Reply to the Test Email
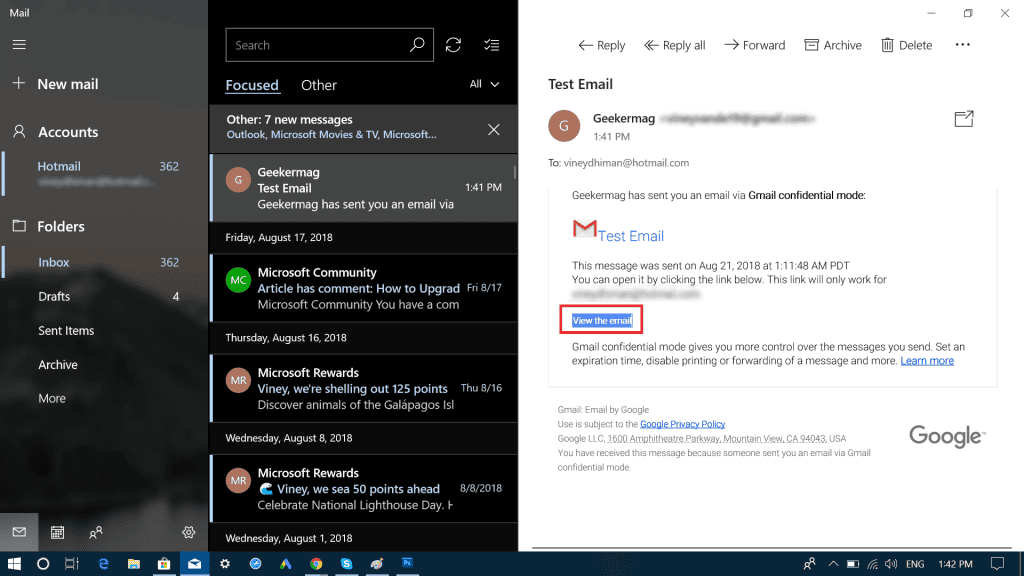 pos(601,45)
